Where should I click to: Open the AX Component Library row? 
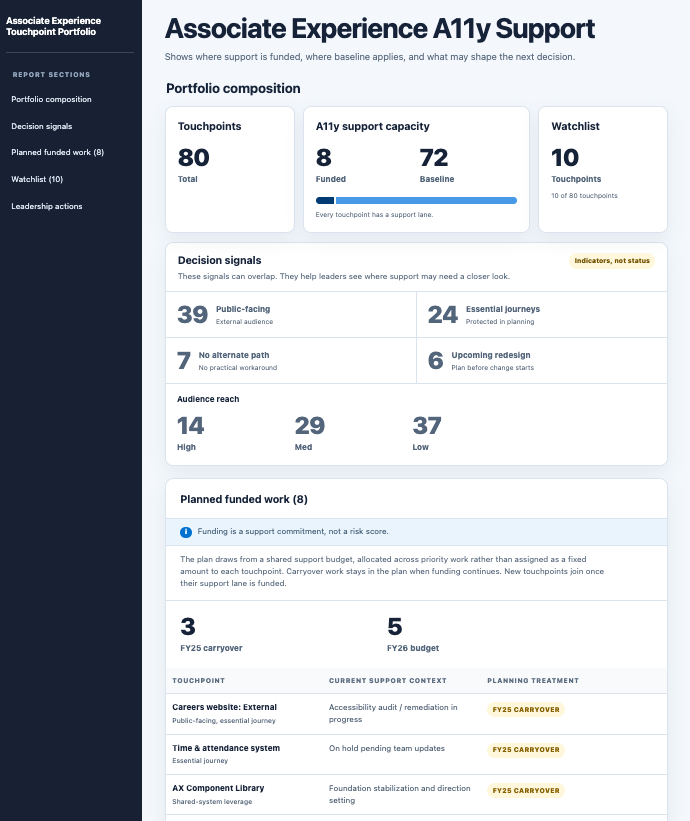[416, 794]
